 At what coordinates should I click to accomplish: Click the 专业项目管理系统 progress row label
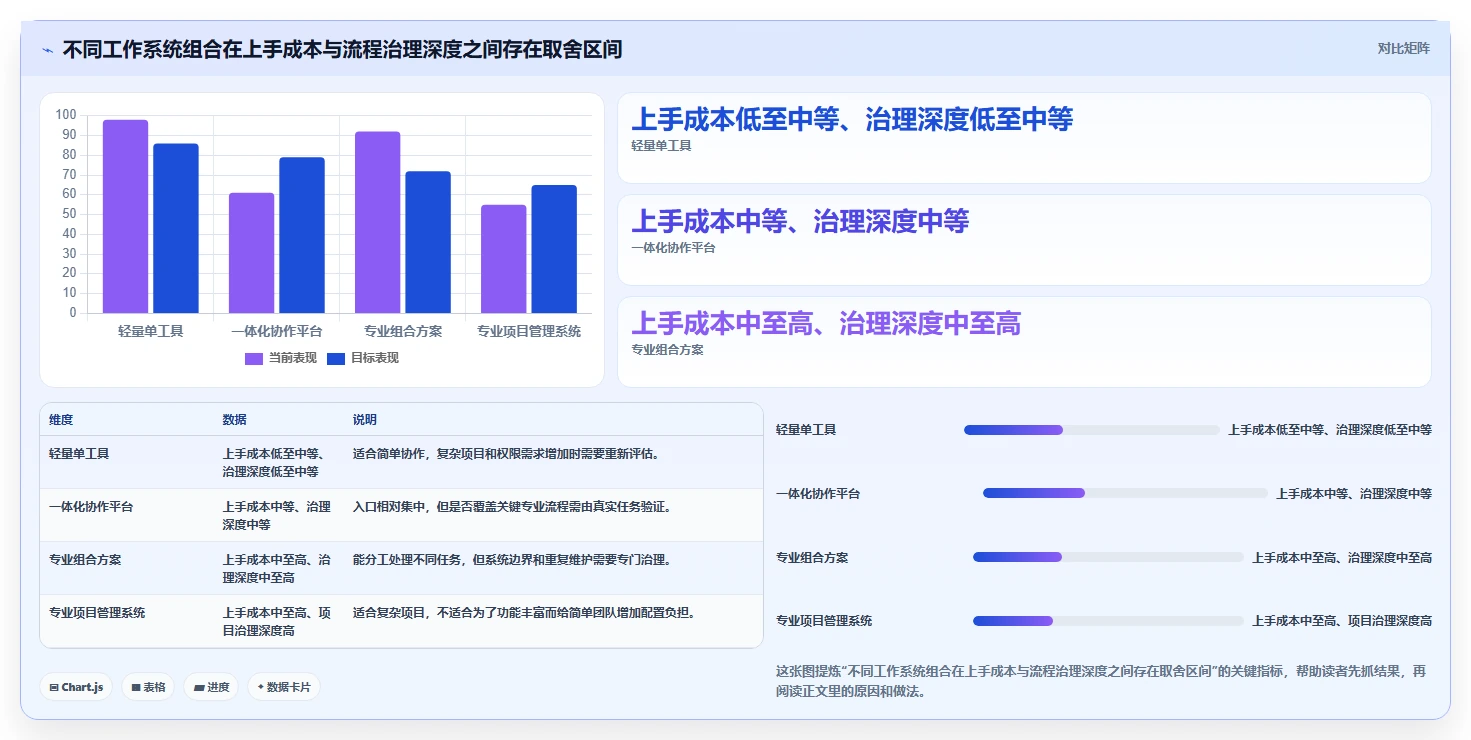[x=824, y=621]
